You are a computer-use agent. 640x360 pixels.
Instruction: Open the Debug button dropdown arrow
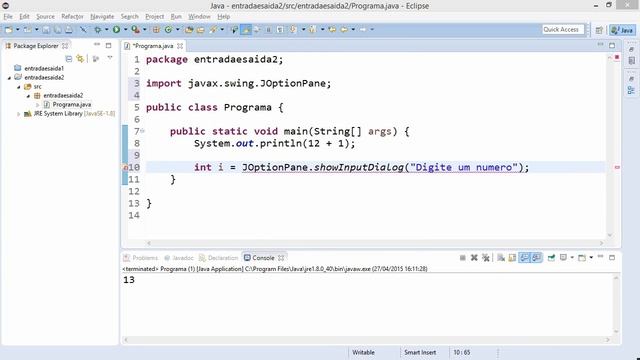click(107, 29)
